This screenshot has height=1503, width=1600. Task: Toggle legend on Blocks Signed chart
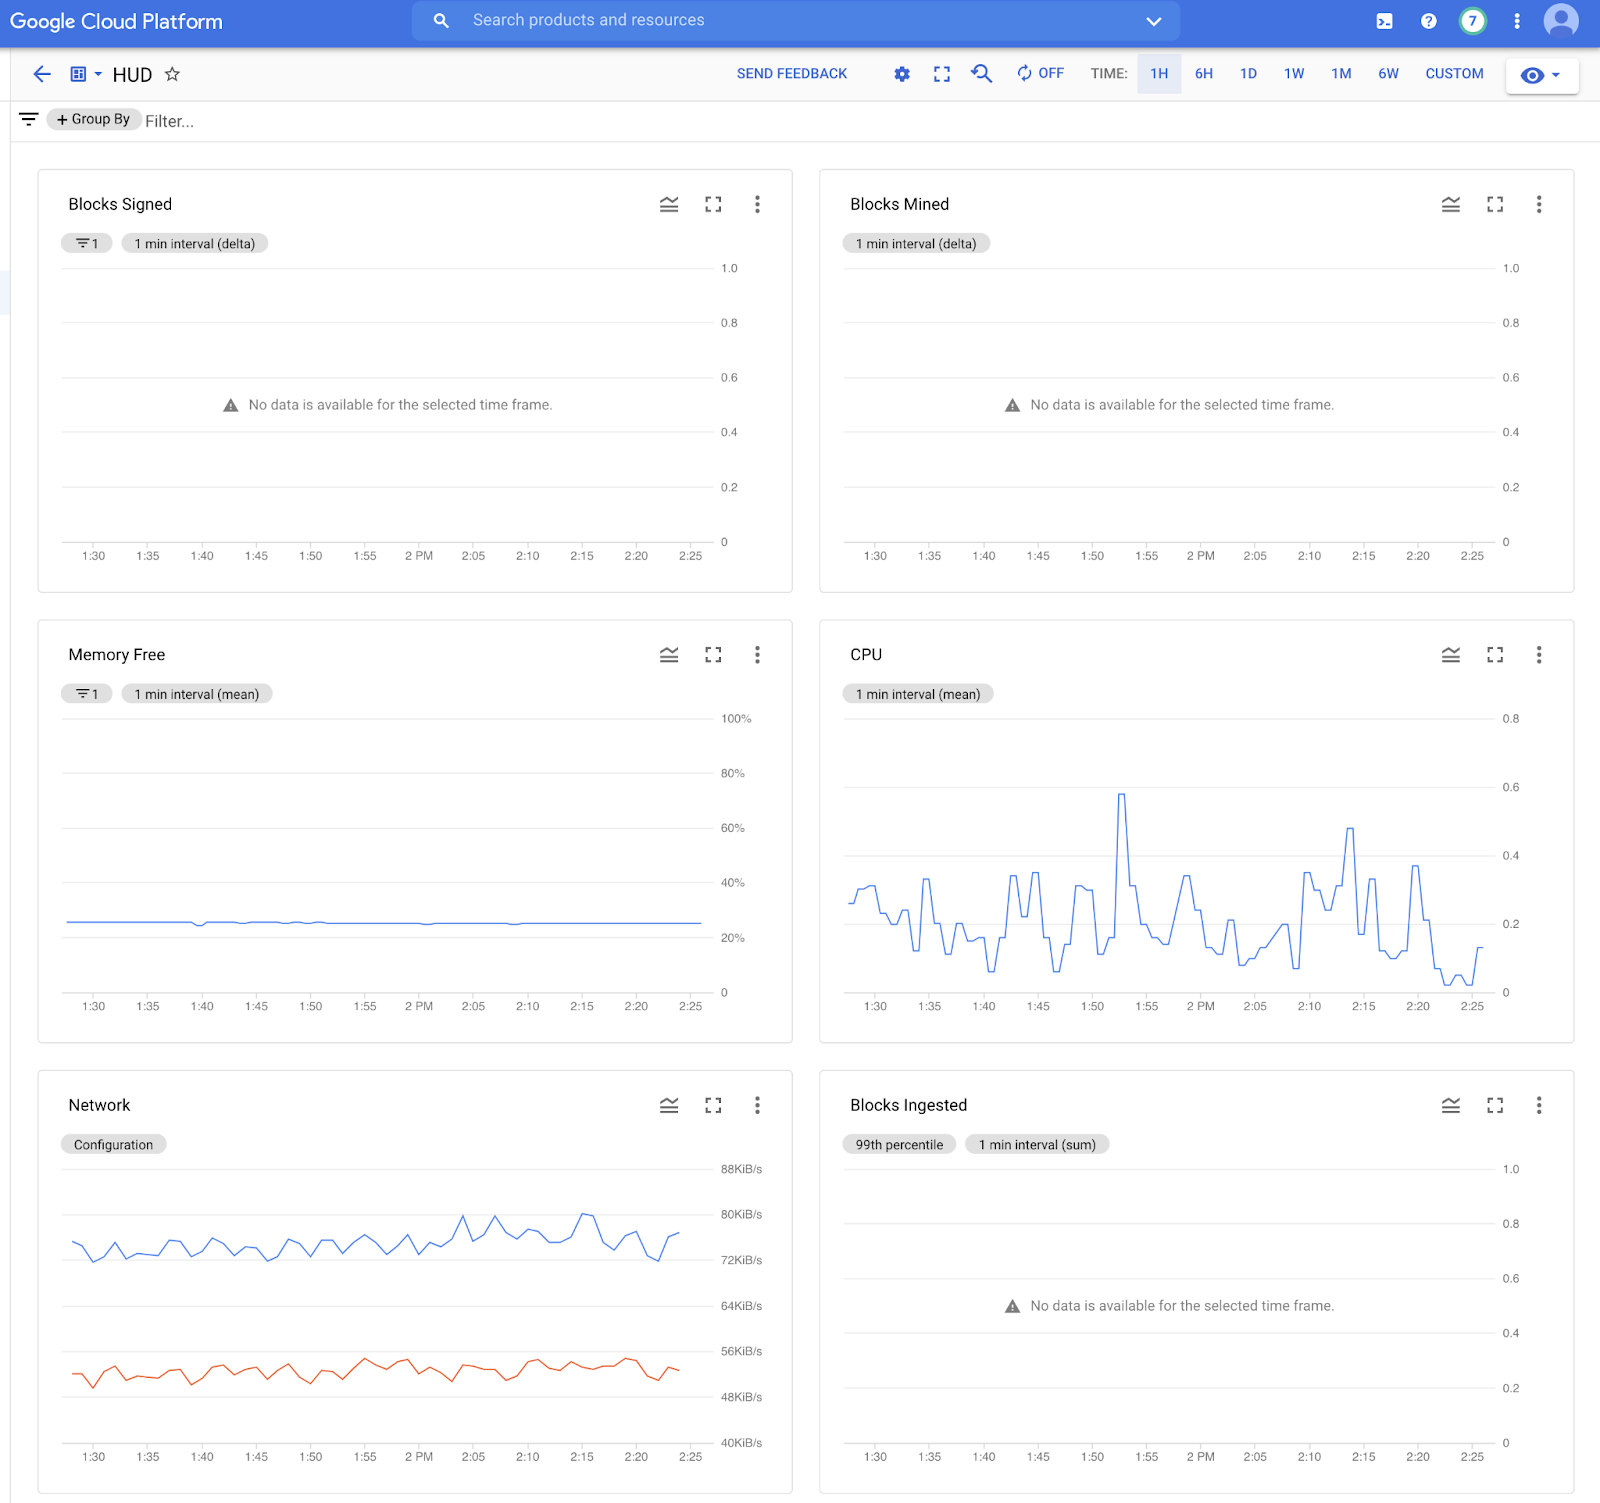coord(669,204)
